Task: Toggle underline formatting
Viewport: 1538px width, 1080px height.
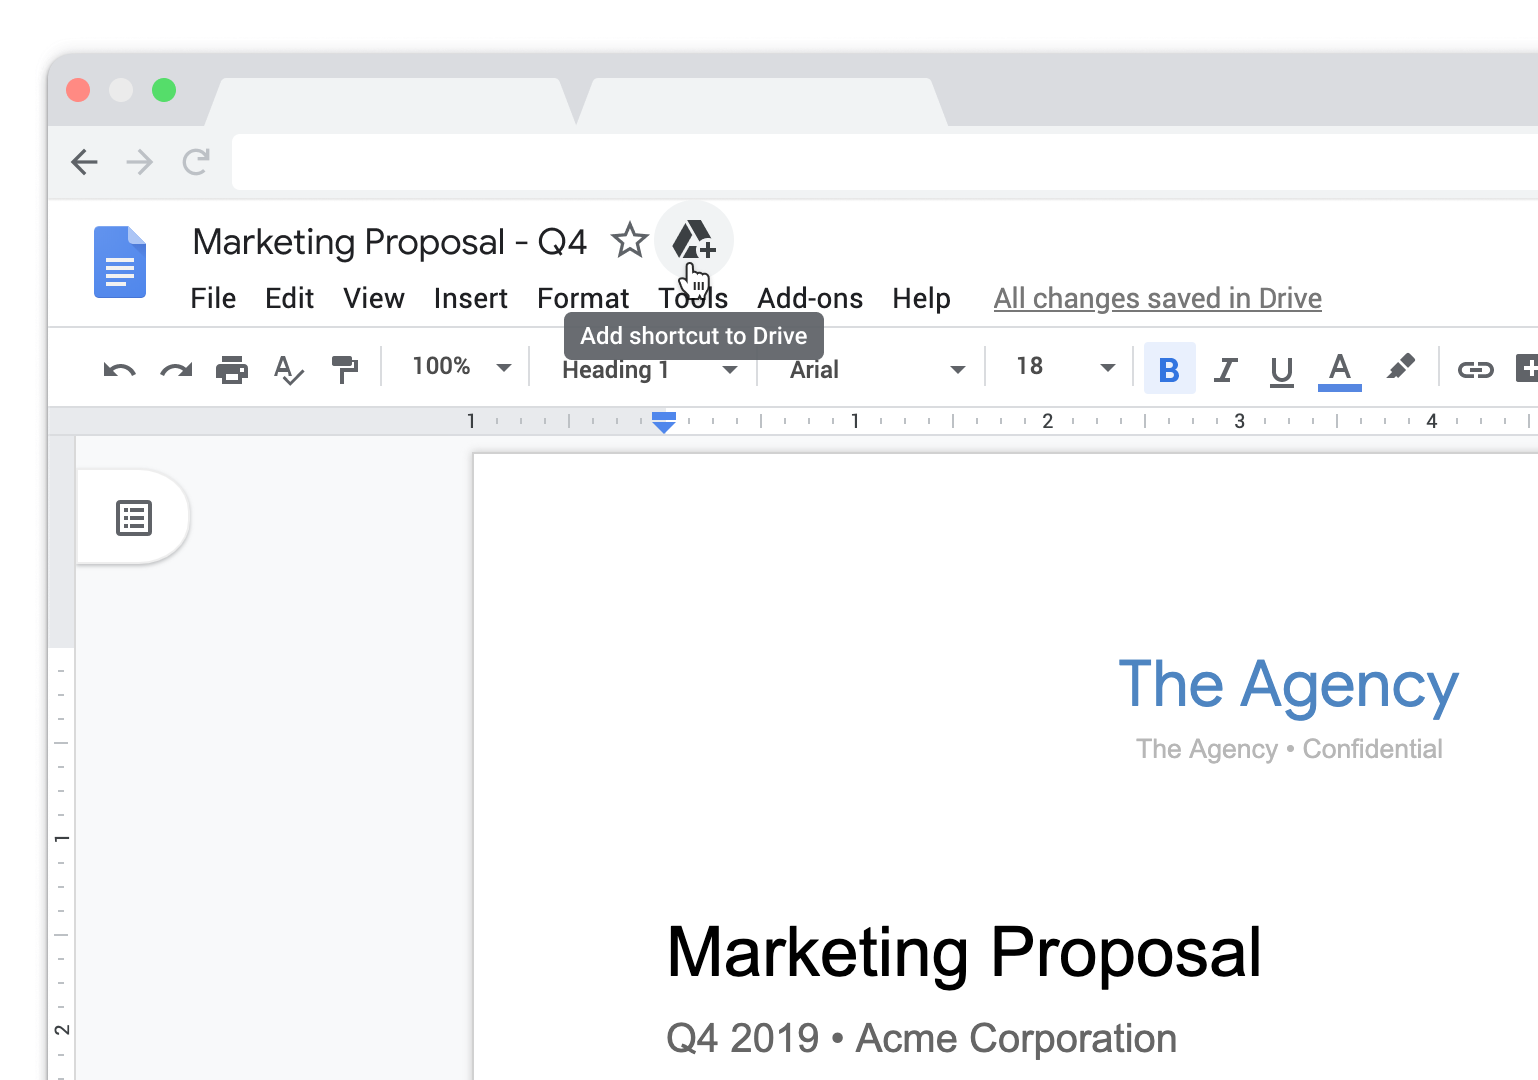Action: 1281,368
